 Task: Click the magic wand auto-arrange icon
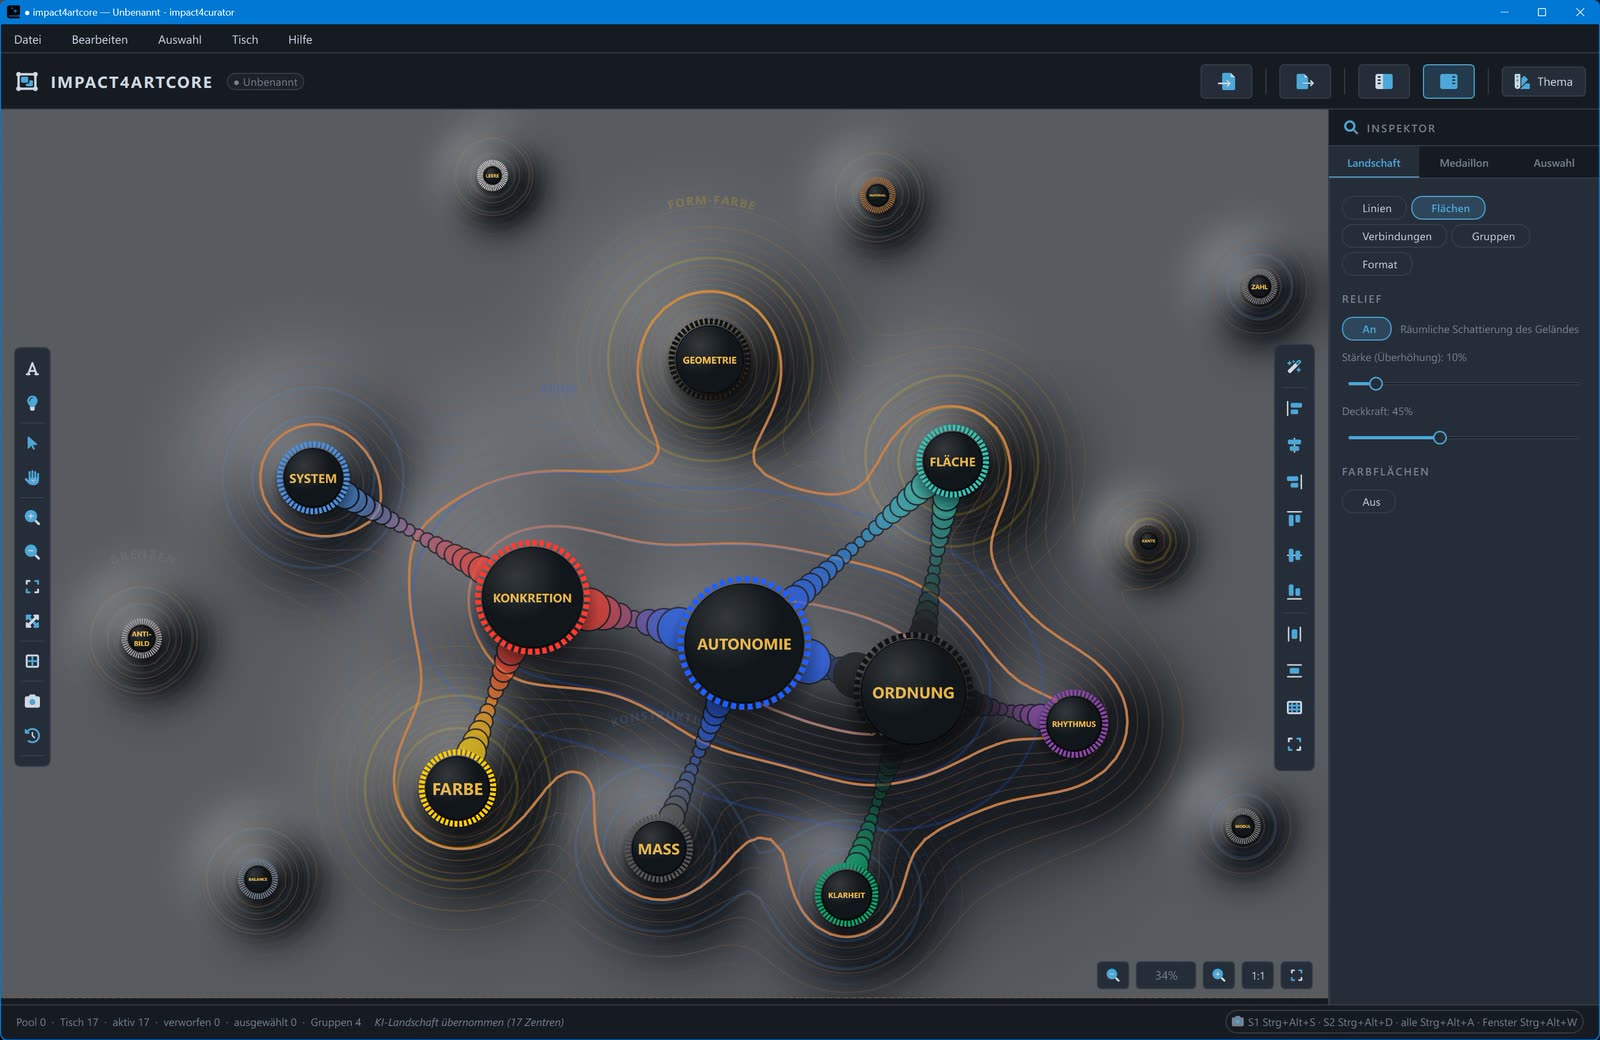[1294, 367]
